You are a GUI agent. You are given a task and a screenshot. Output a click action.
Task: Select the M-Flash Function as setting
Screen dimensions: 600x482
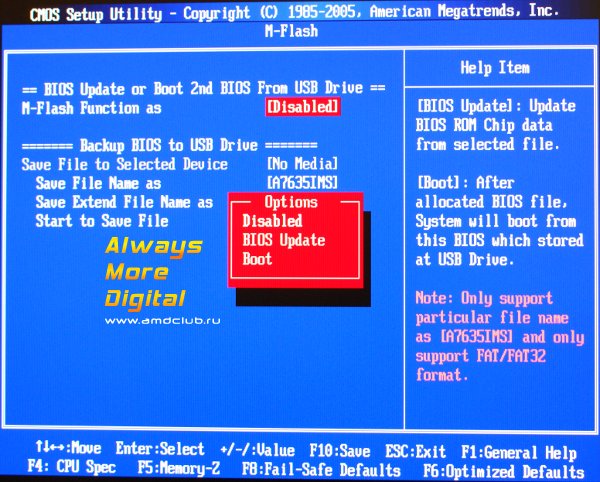[x=92, y=107]
